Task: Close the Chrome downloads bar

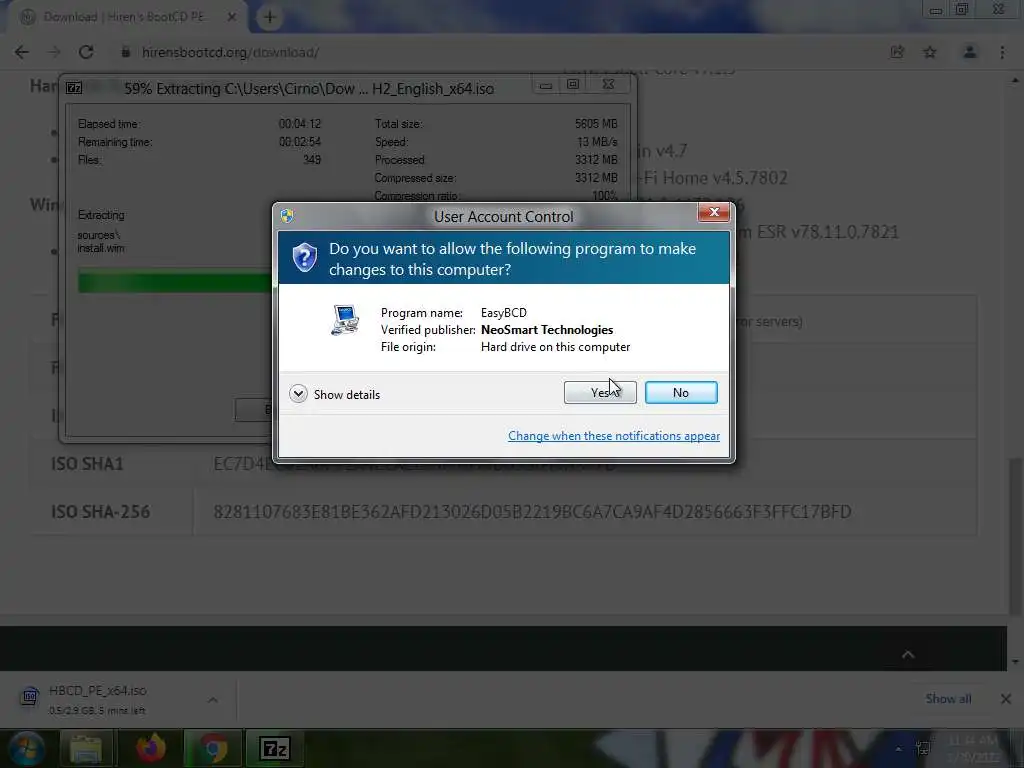Action: 1006,699
